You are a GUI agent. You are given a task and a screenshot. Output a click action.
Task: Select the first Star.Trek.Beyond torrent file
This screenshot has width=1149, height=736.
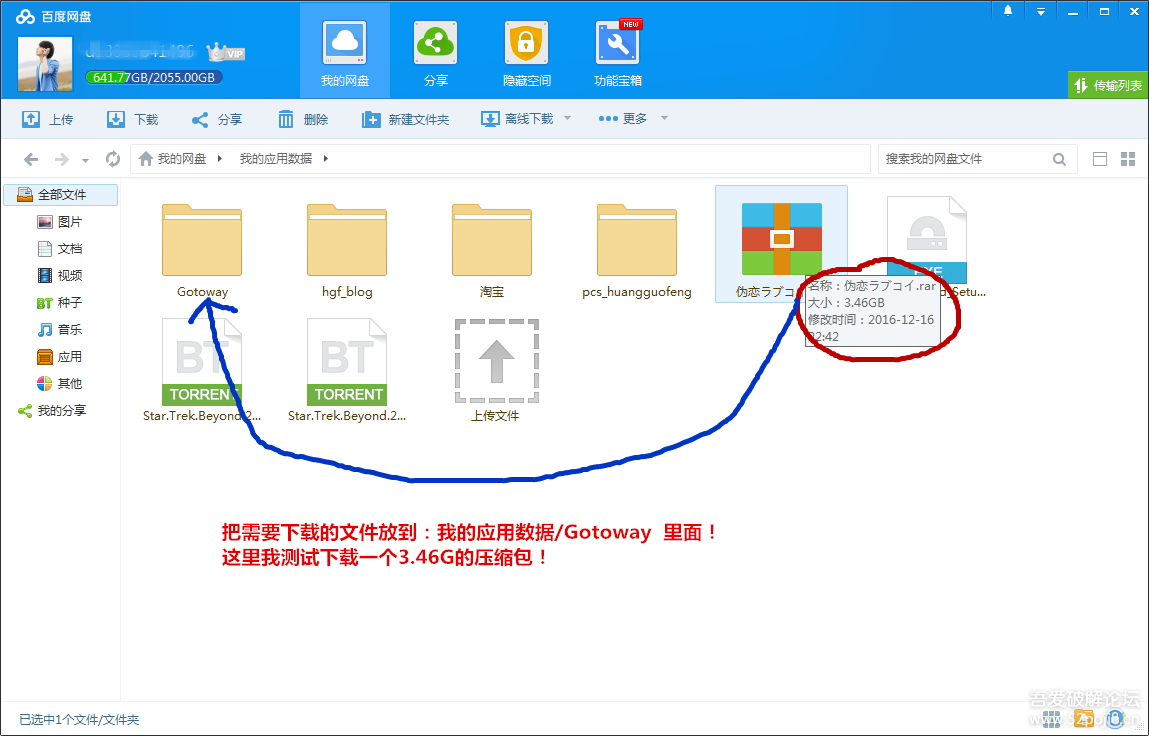click(x=202, y=370)
